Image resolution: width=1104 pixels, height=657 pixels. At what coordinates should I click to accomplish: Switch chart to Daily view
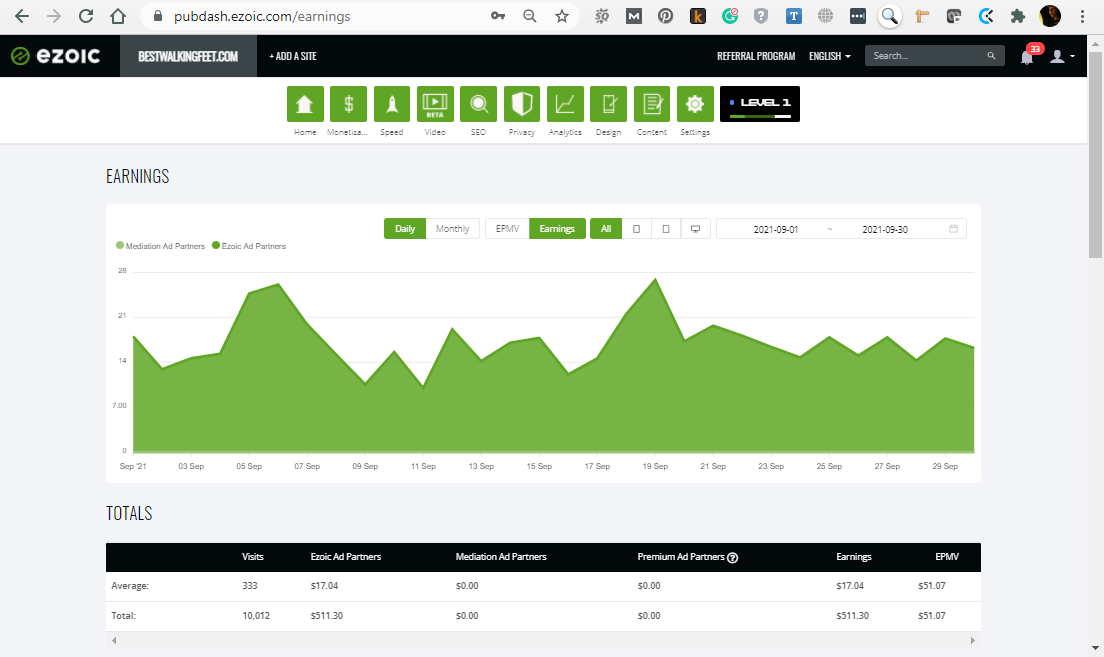click(405, 229)
